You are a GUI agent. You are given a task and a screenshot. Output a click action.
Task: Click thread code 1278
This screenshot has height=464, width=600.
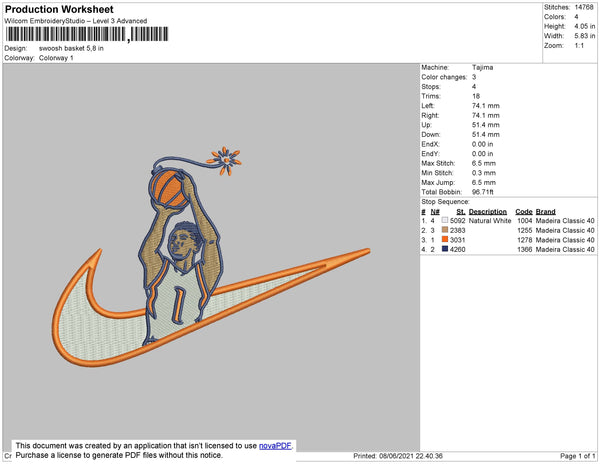pos(525,240)
